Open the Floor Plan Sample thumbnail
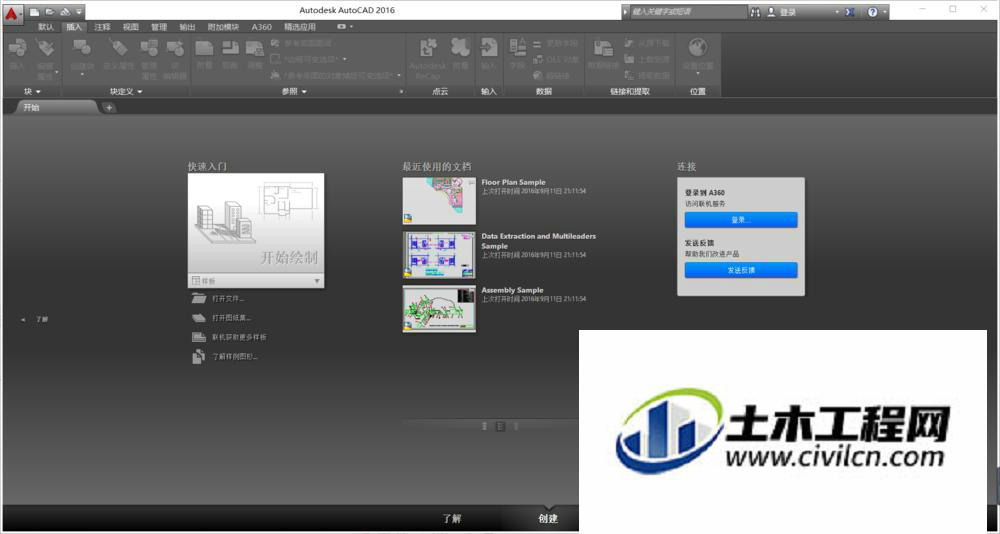Viewport: 1000px width, 534px height. (439, 201)
